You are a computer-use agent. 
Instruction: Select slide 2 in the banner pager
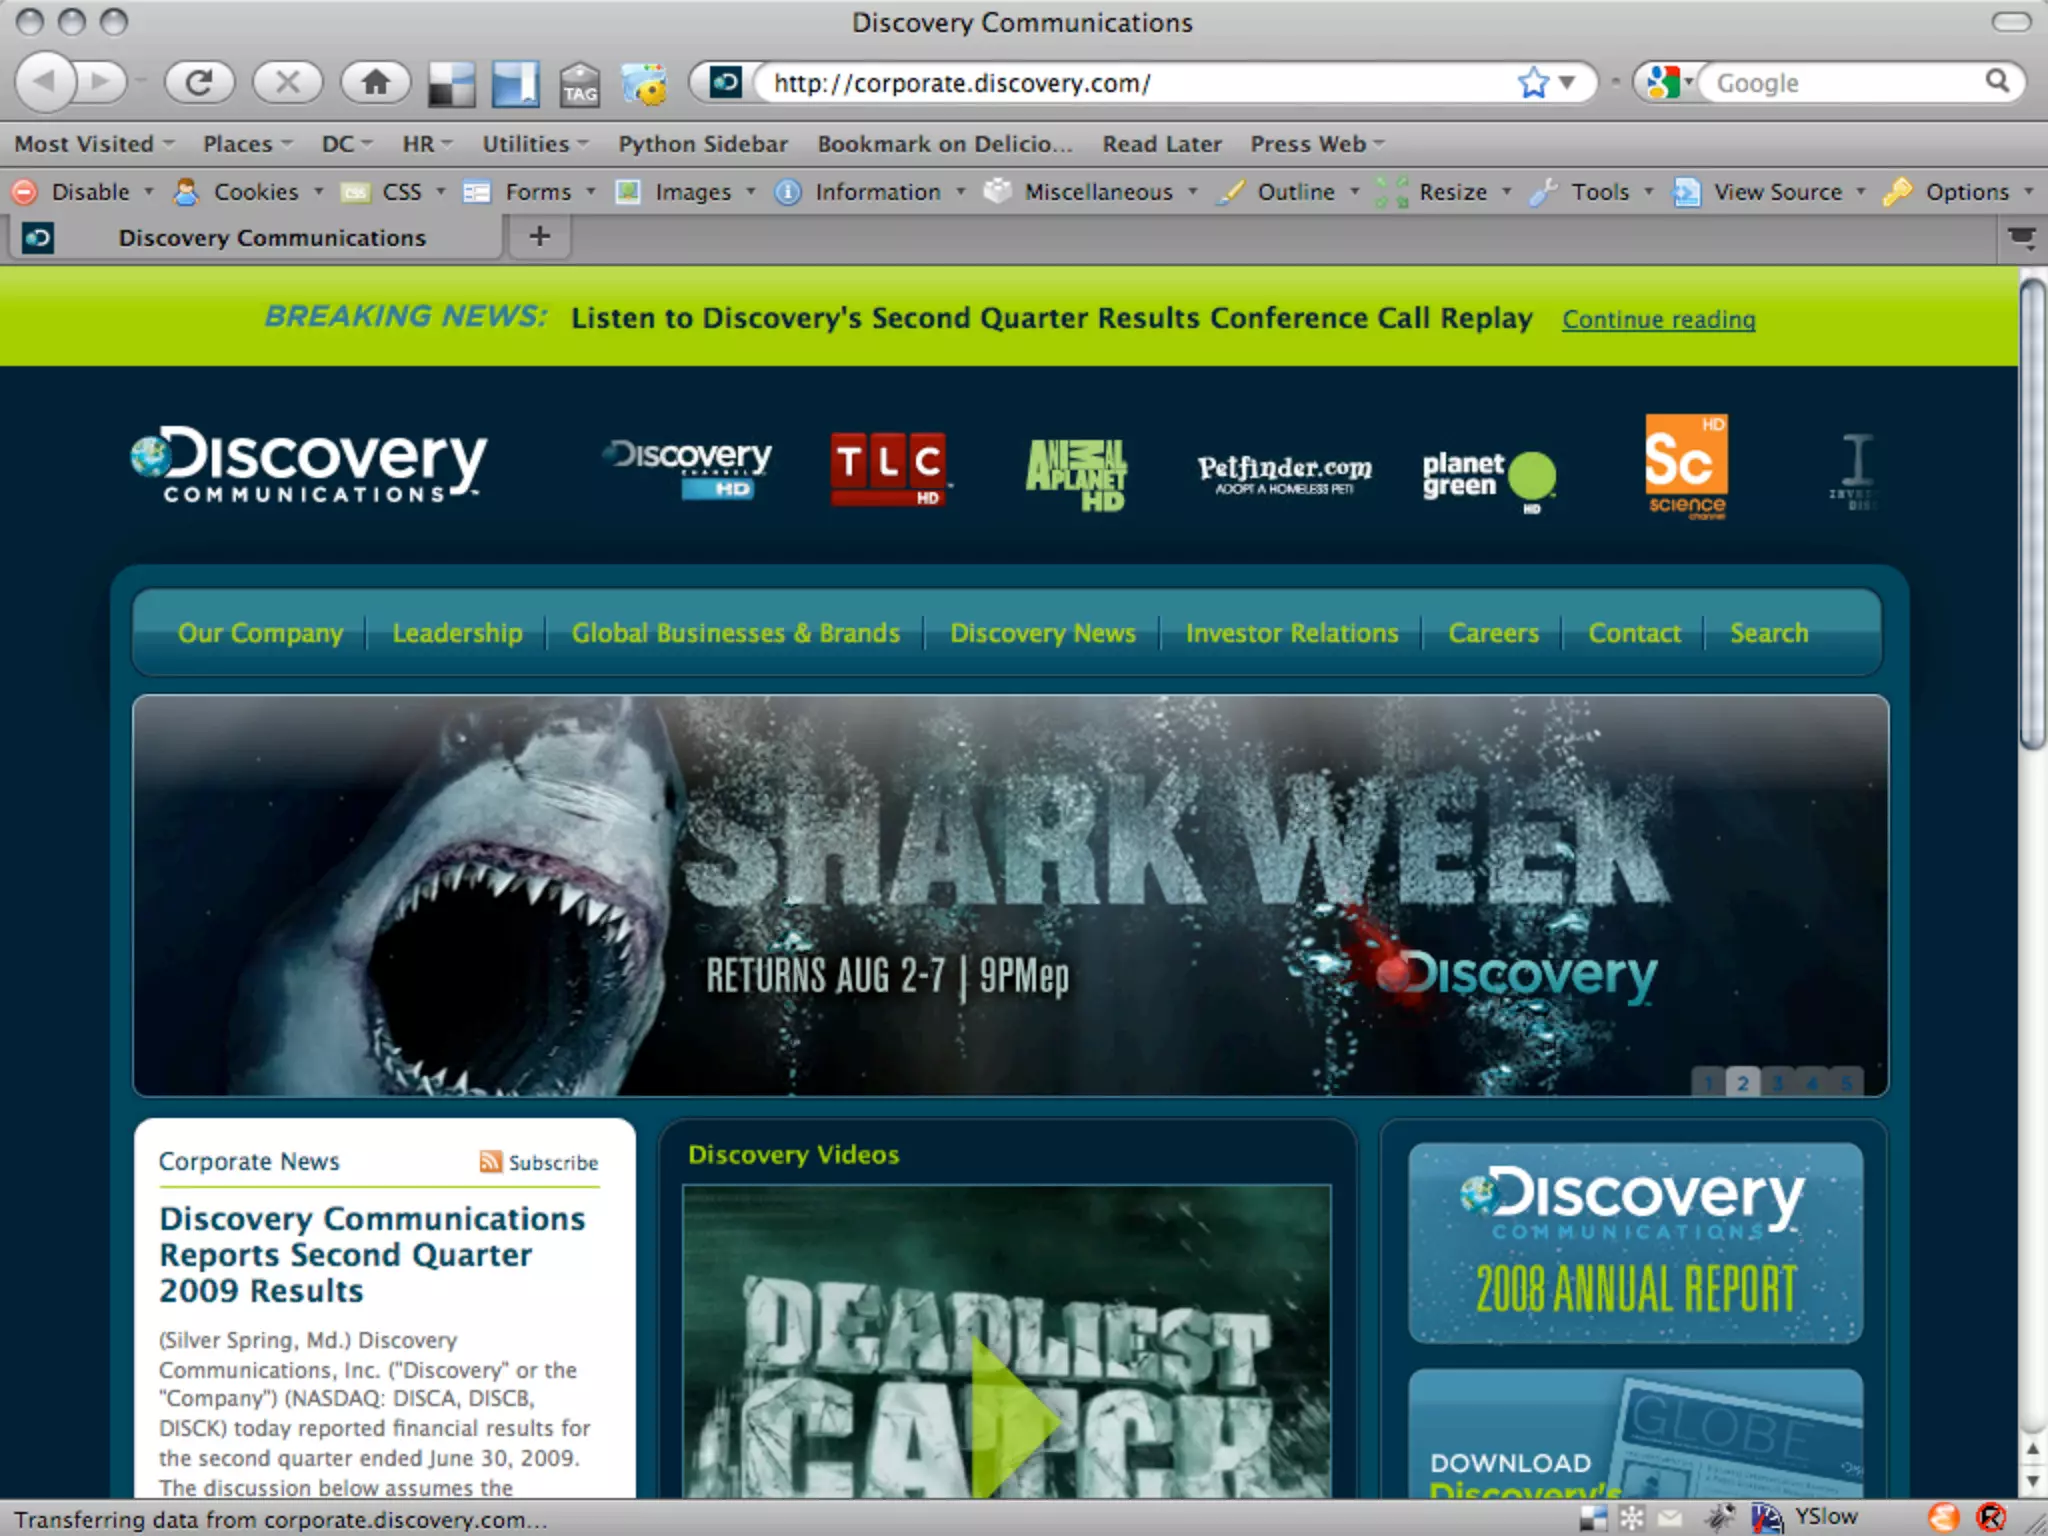click(x=1743, y=1083)
